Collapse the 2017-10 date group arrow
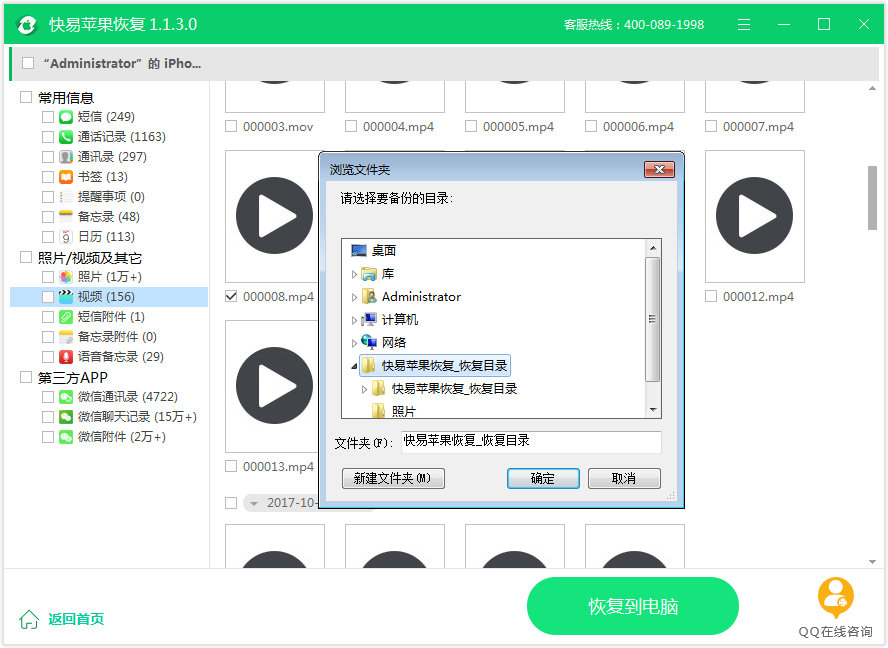This screenshot has width=888, height=648. 254,503
